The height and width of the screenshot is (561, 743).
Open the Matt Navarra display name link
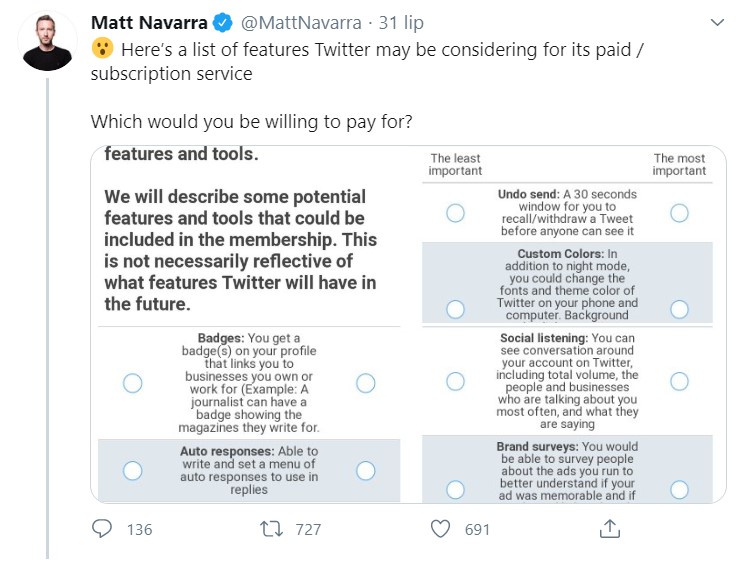(150, 22)
